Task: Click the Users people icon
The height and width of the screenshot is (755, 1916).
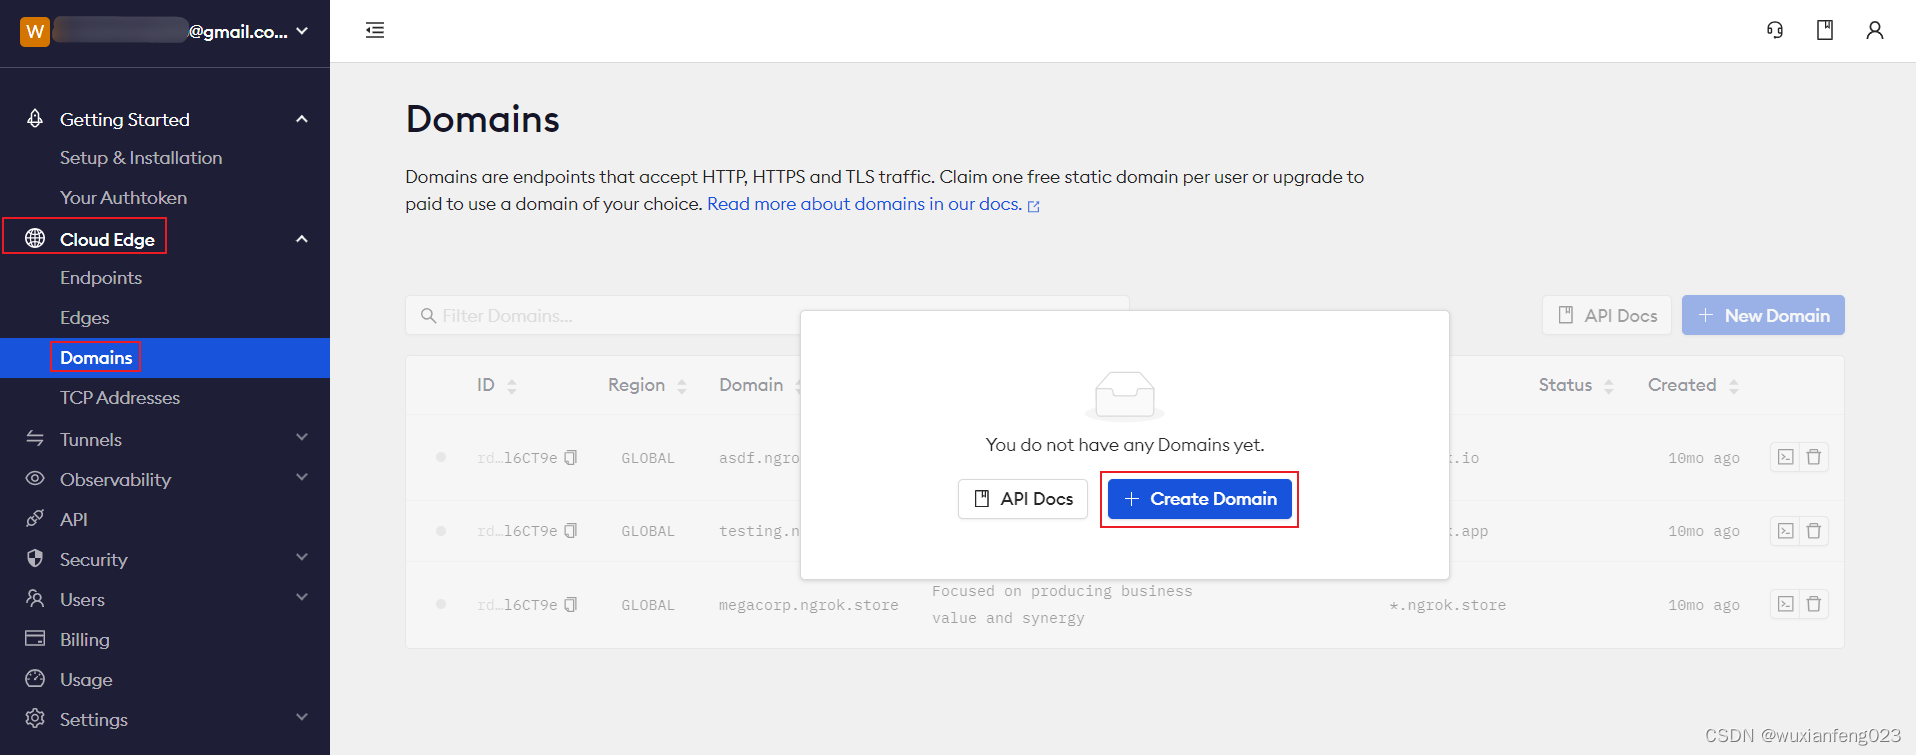Action: pyautogui.click(x=35, y=598)
